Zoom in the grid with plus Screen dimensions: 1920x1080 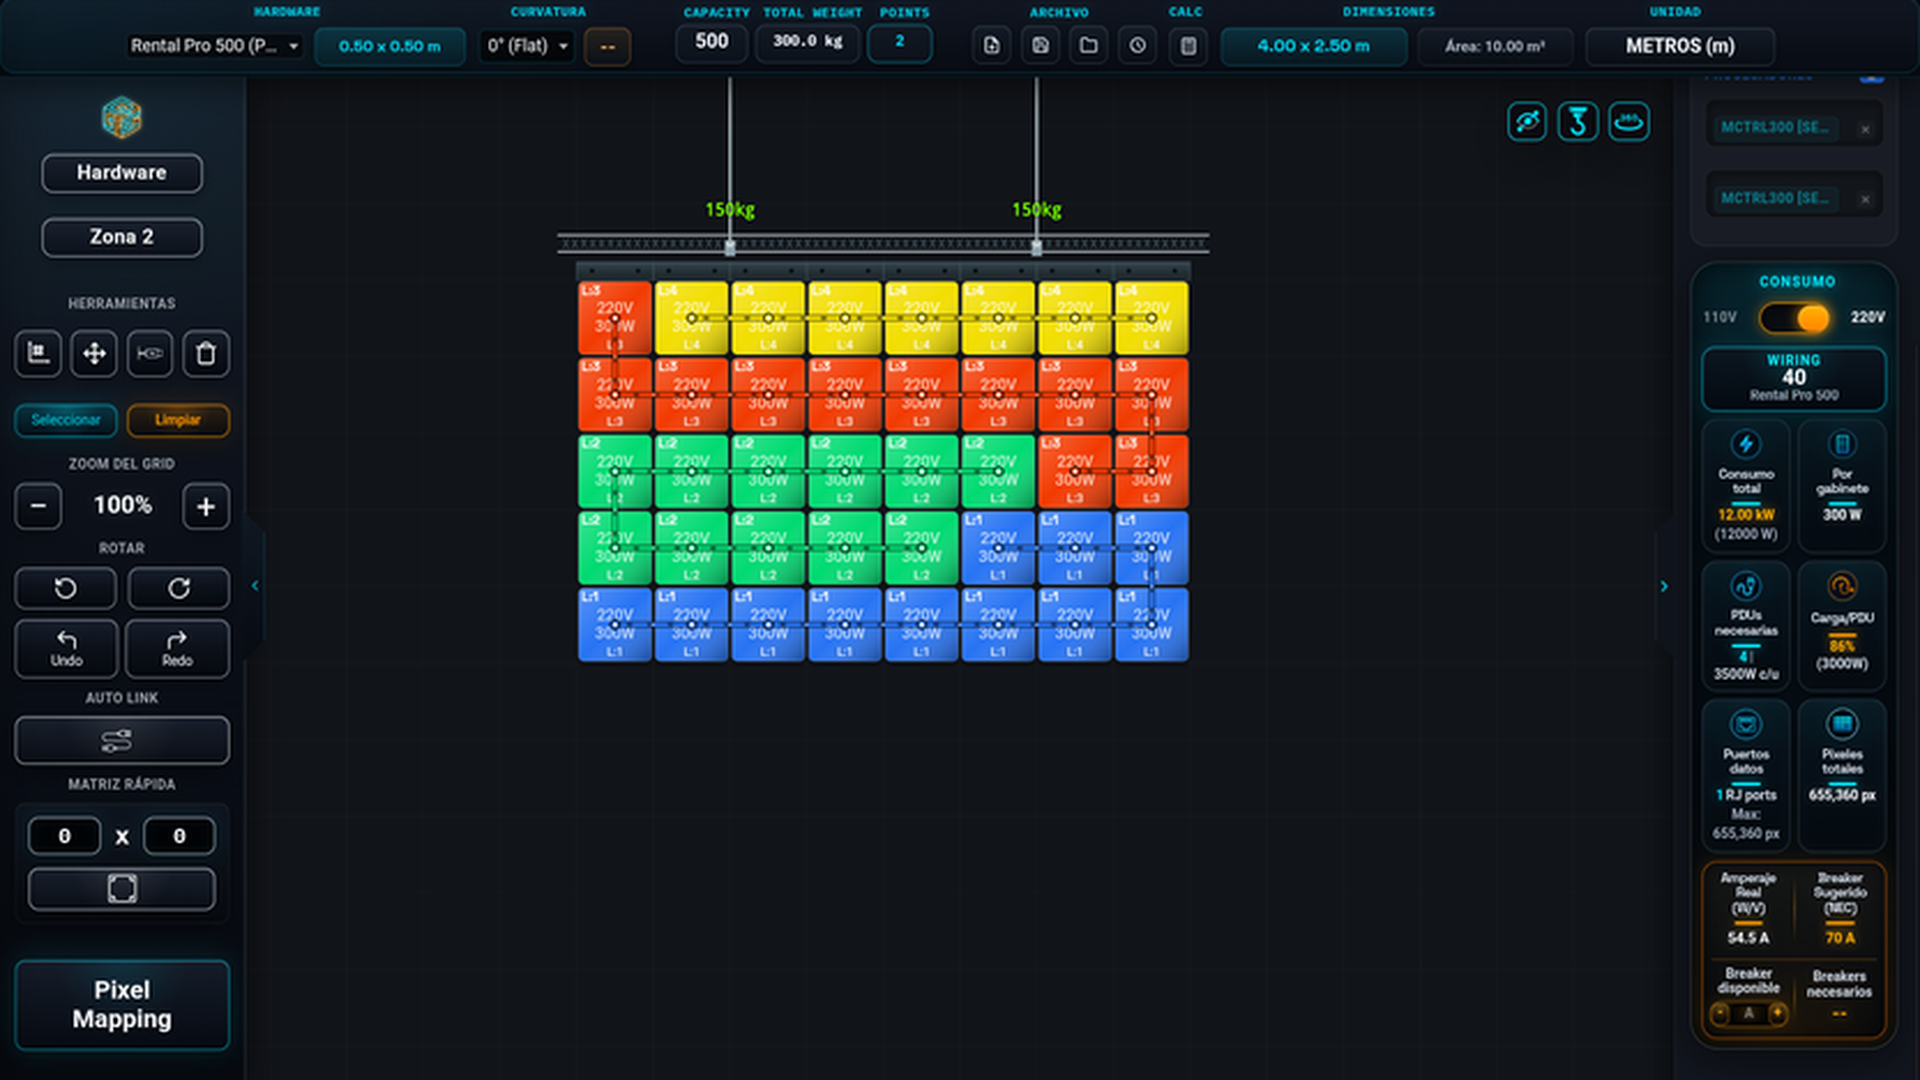206,506
